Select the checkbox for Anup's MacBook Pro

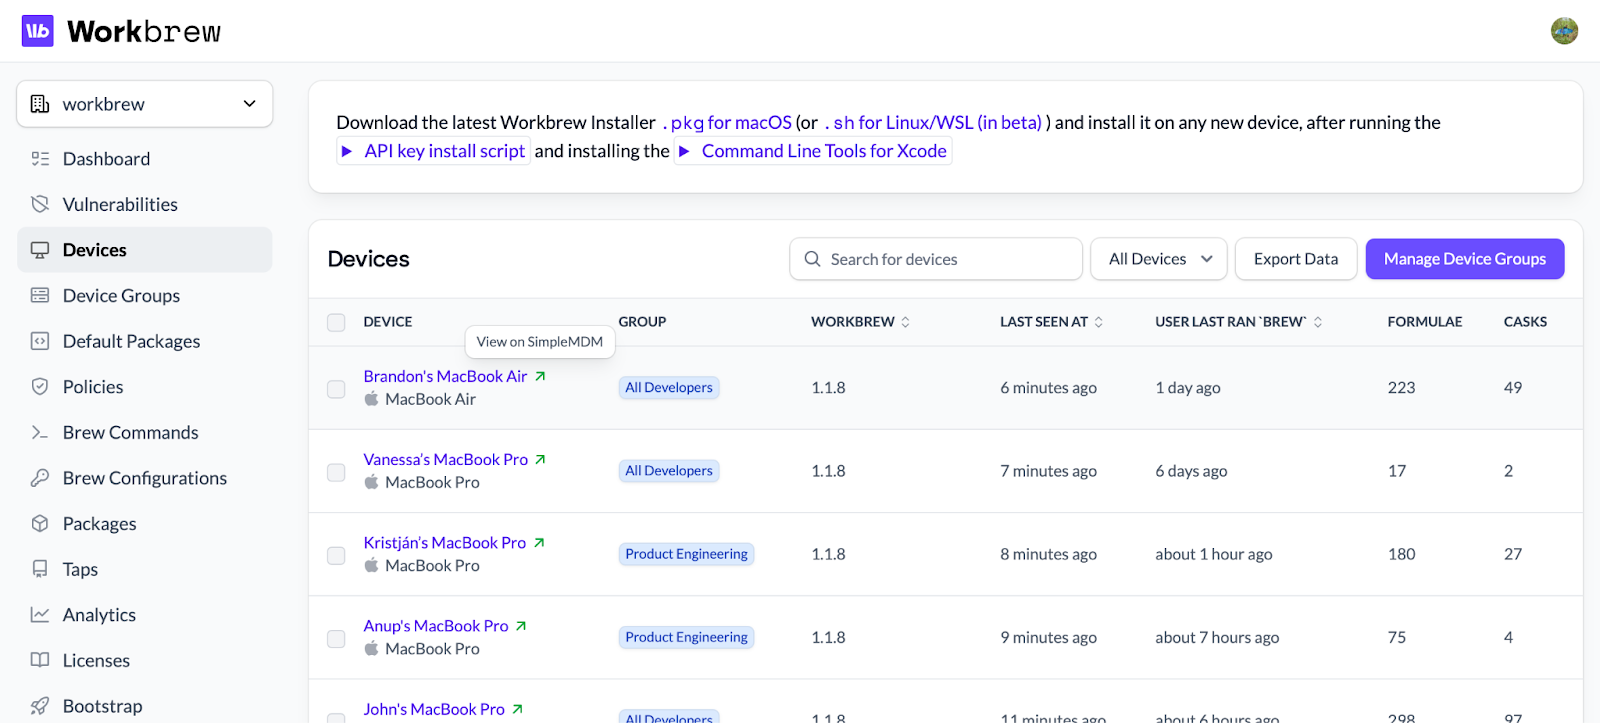point(336,638)
